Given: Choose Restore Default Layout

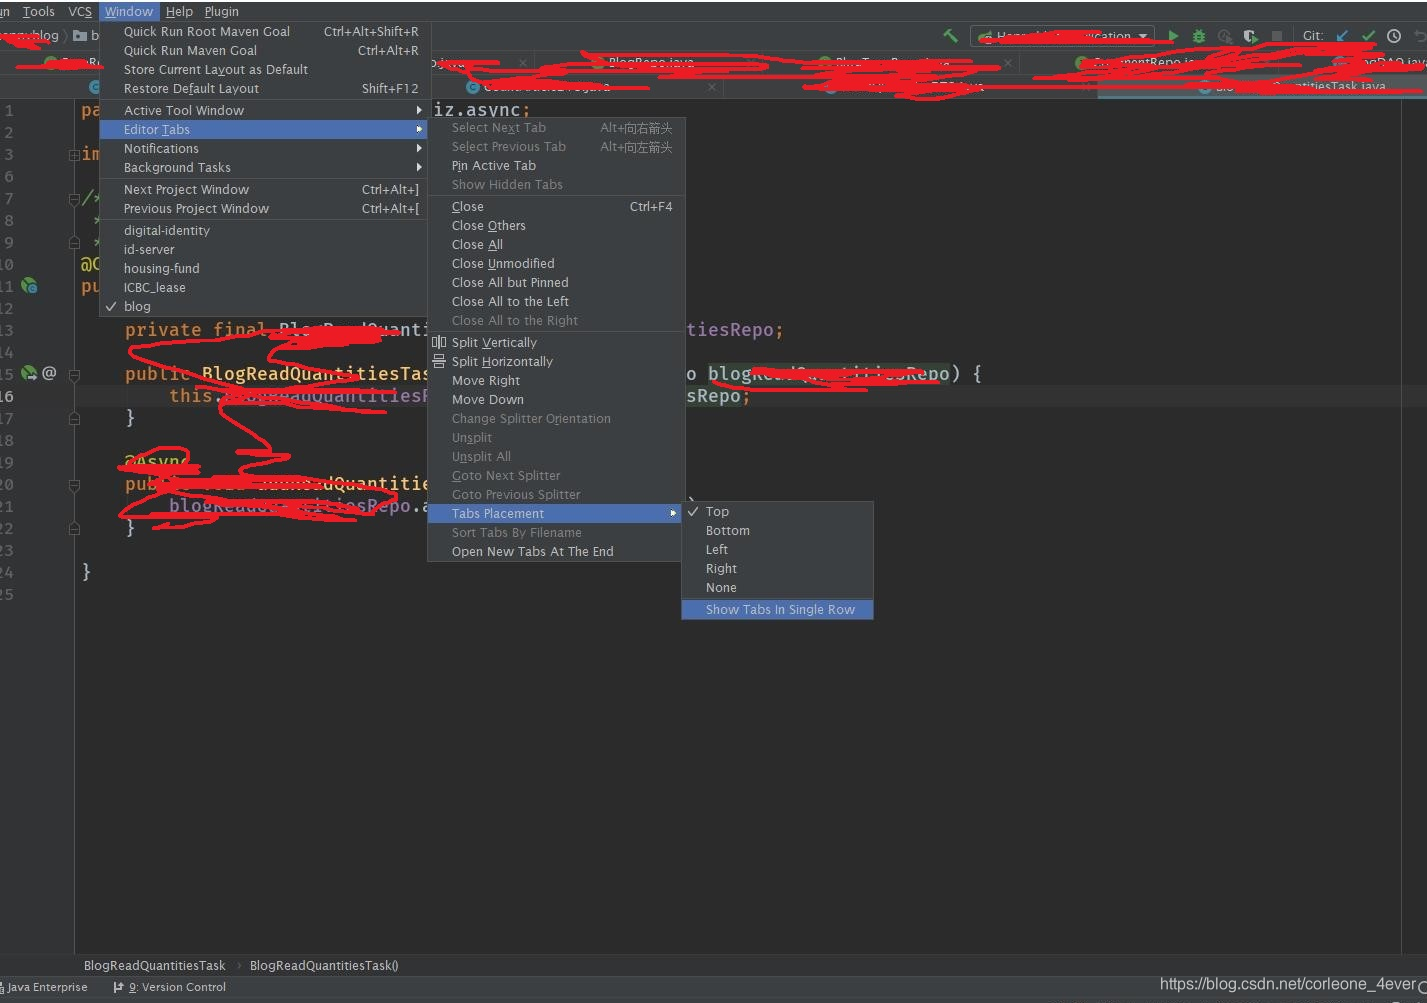Looking at the screenshot, I should click(x=264, y=88).
